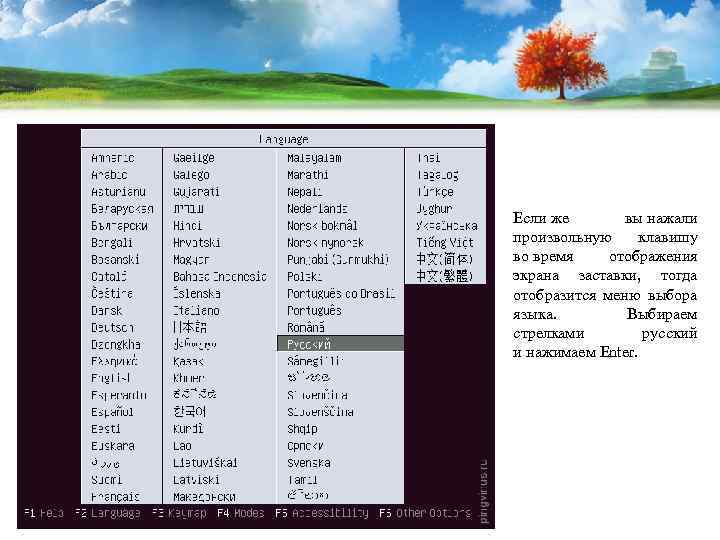The width and height of the screenshot is (720, 540).
Task: Select Suomi language
Action: (107, 480)
